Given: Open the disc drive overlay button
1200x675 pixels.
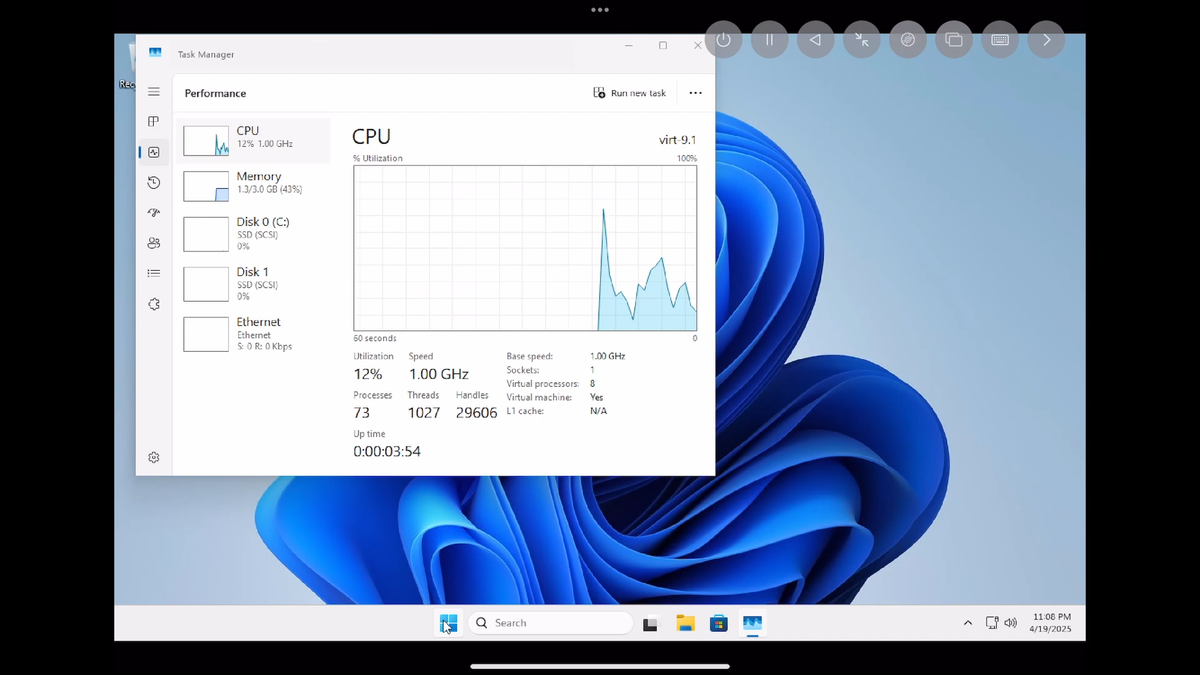Looking at the screenshot, I should (x=908, y=40).
